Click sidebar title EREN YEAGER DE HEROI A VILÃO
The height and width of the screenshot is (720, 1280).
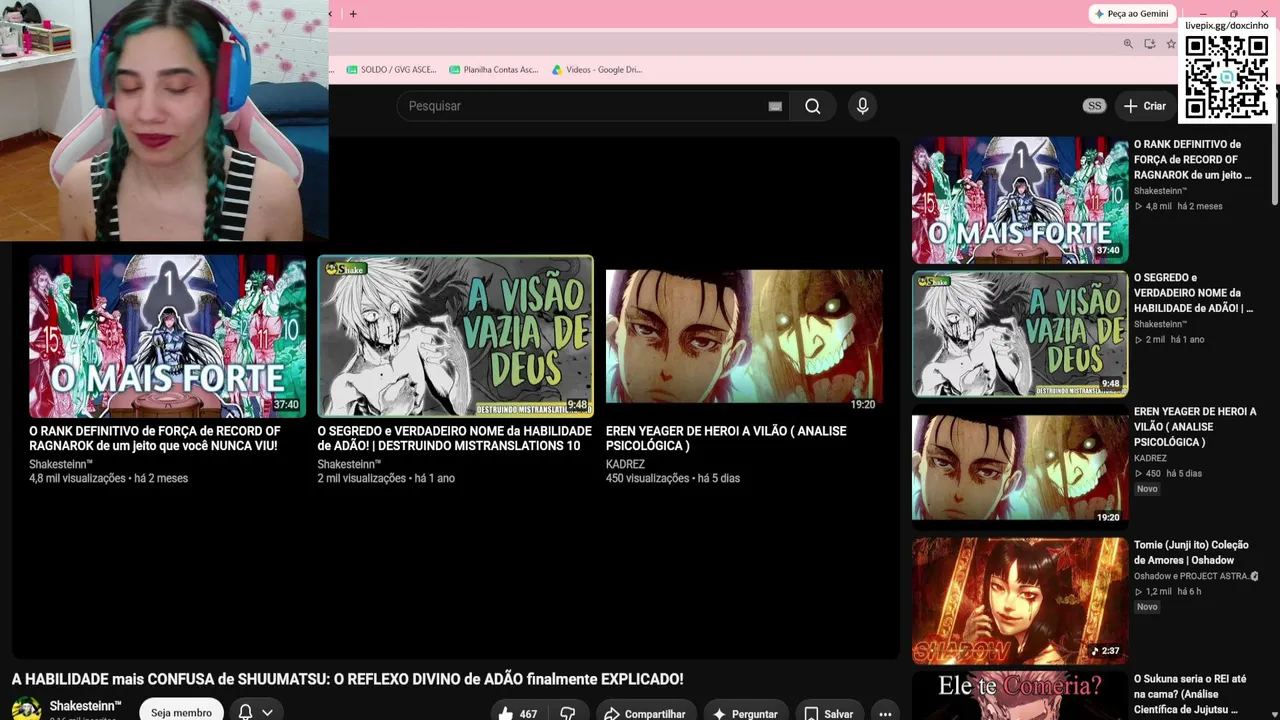1195,427
